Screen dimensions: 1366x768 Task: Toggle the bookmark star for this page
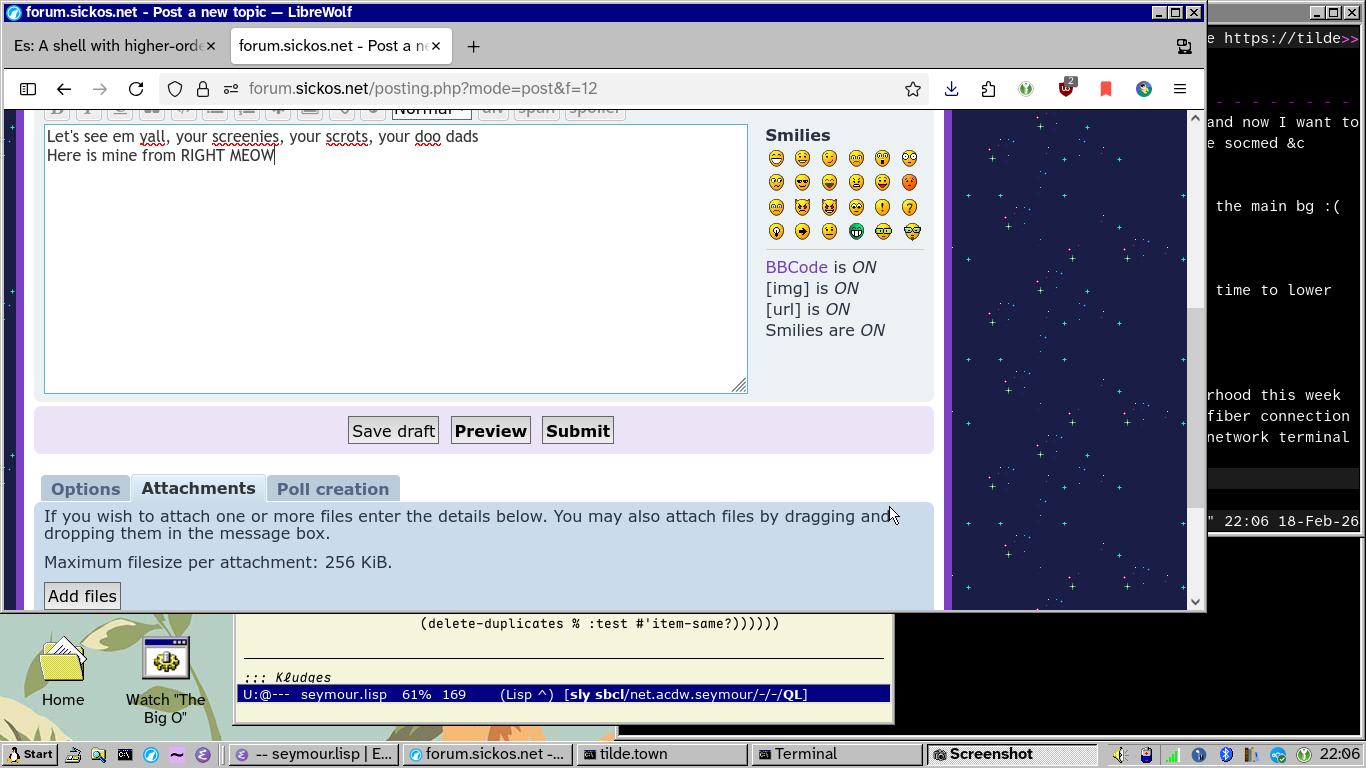[x=912, y=88]
